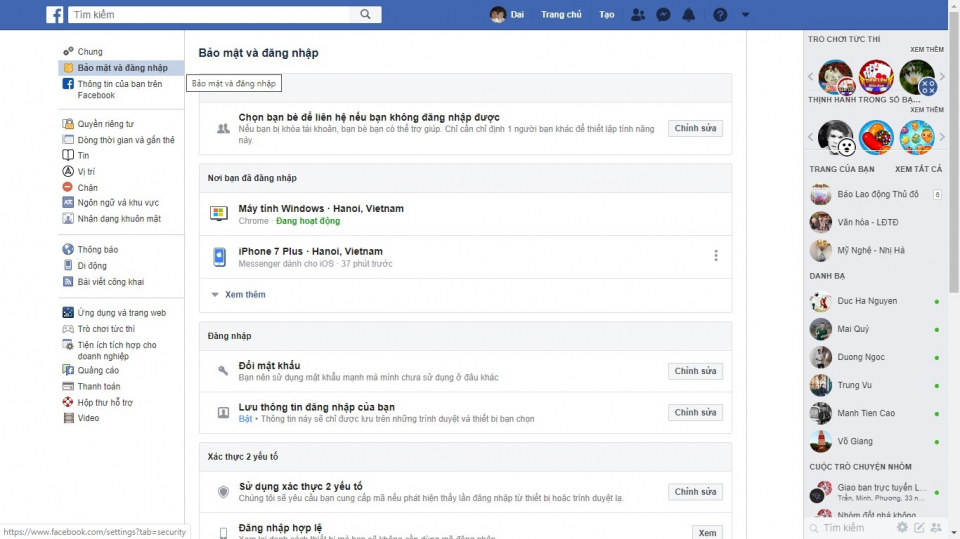
Task: Open the help question mark menu
Action: tap(719, 15)
